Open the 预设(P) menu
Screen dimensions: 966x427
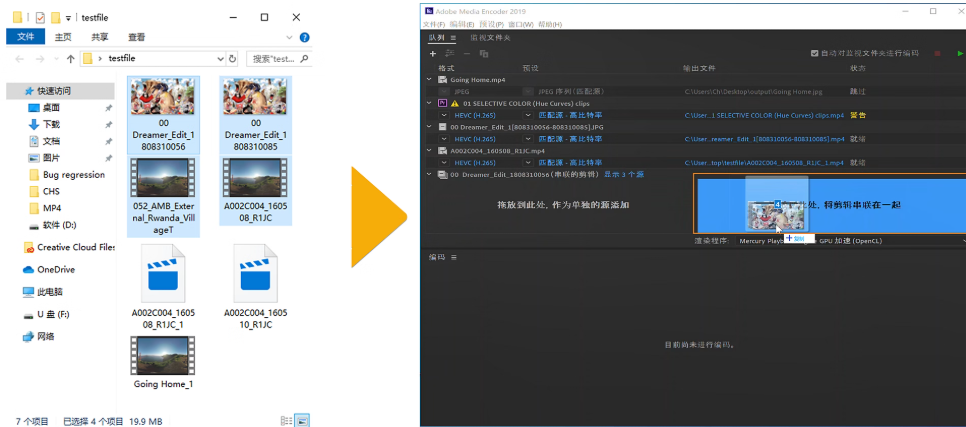click(492, 24)
